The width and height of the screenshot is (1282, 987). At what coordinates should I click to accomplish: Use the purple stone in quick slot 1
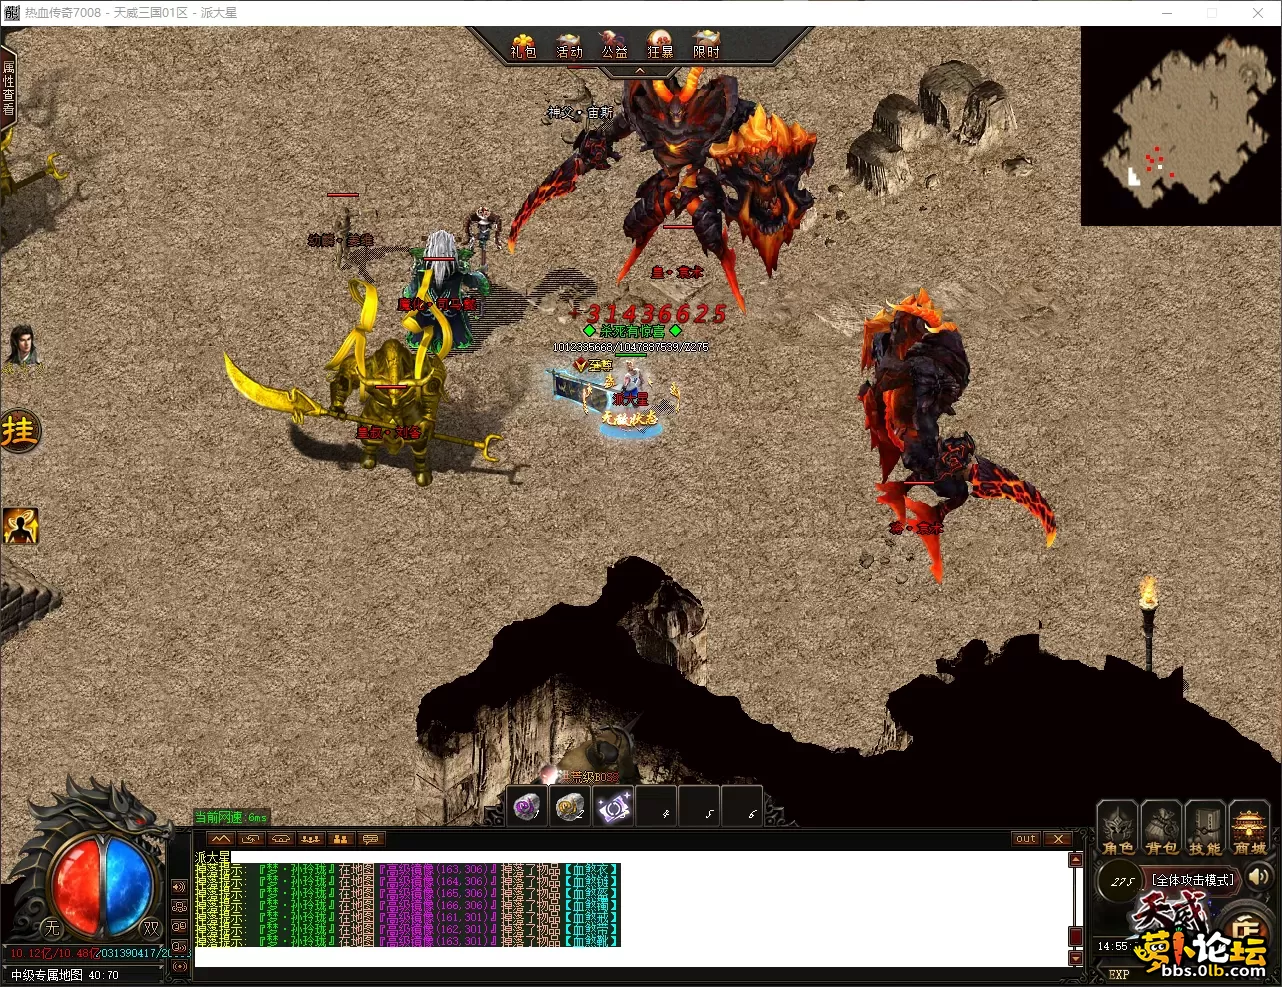tap(528, 807)
